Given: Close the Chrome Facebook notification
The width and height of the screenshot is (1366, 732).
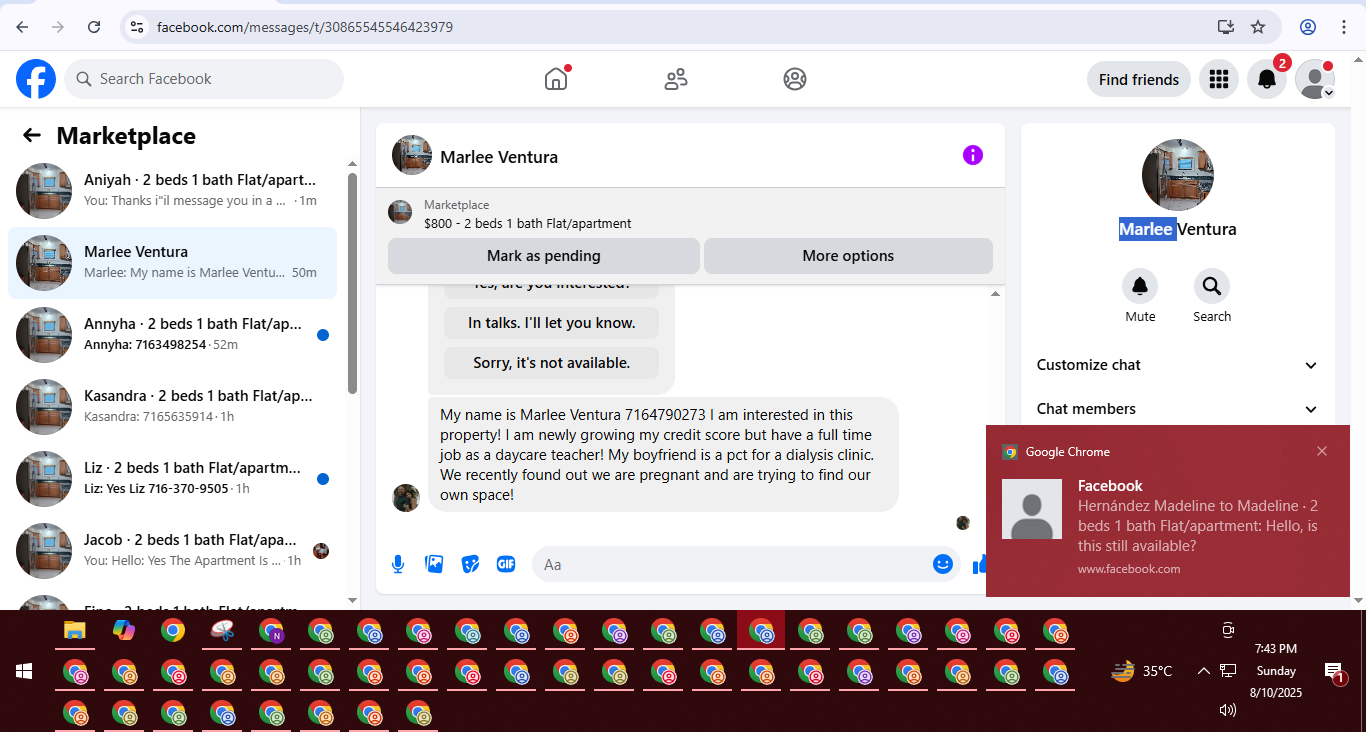Looking at the screenshot, I should click(x=1322, y=451).
